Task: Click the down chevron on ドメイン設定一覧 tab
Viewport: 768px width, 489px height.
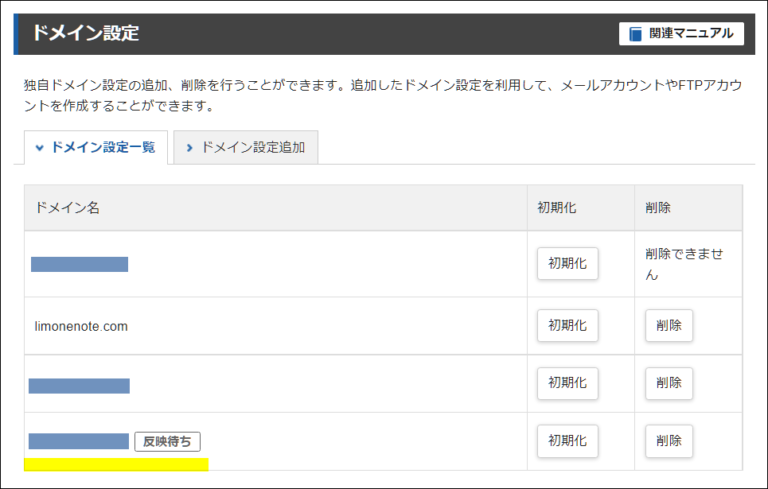Action: (x=40, y=148)
